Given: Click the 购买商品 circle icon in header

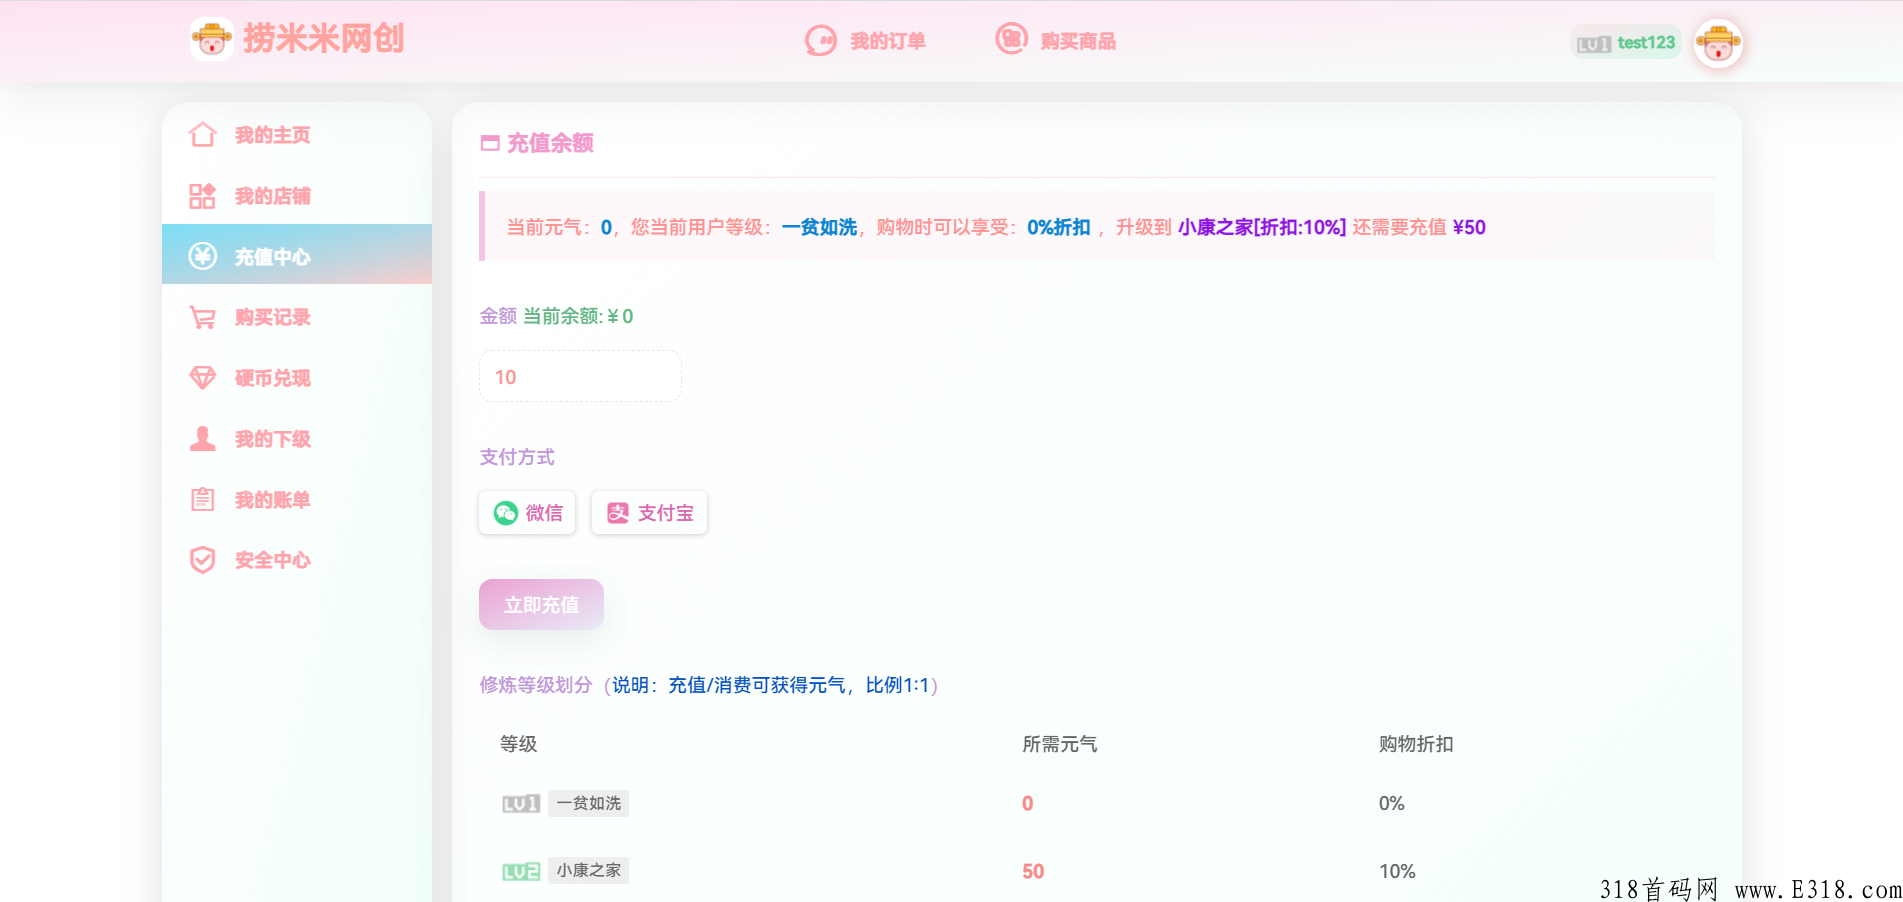Looking at the screenshot, I should point(1011,39).
